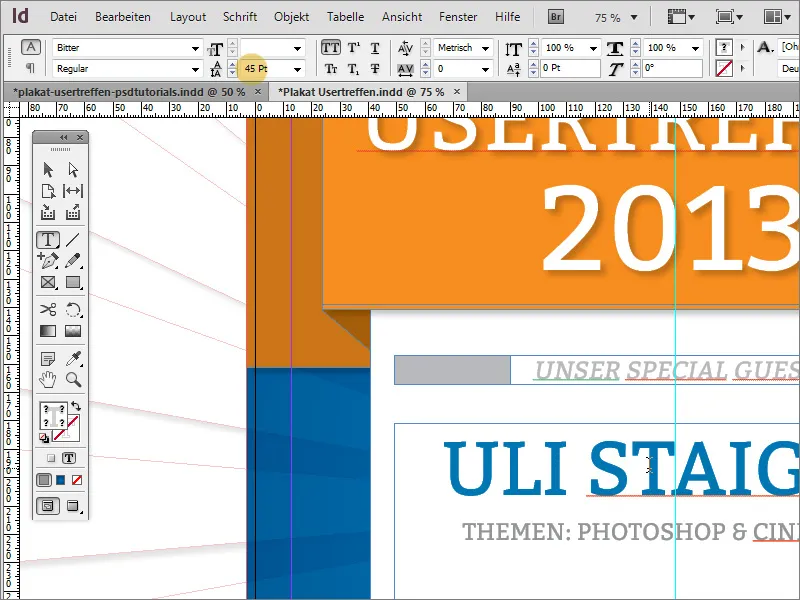Toggle All Caps formatting
The width and height of the screenshot is (800, 600).
331,48
